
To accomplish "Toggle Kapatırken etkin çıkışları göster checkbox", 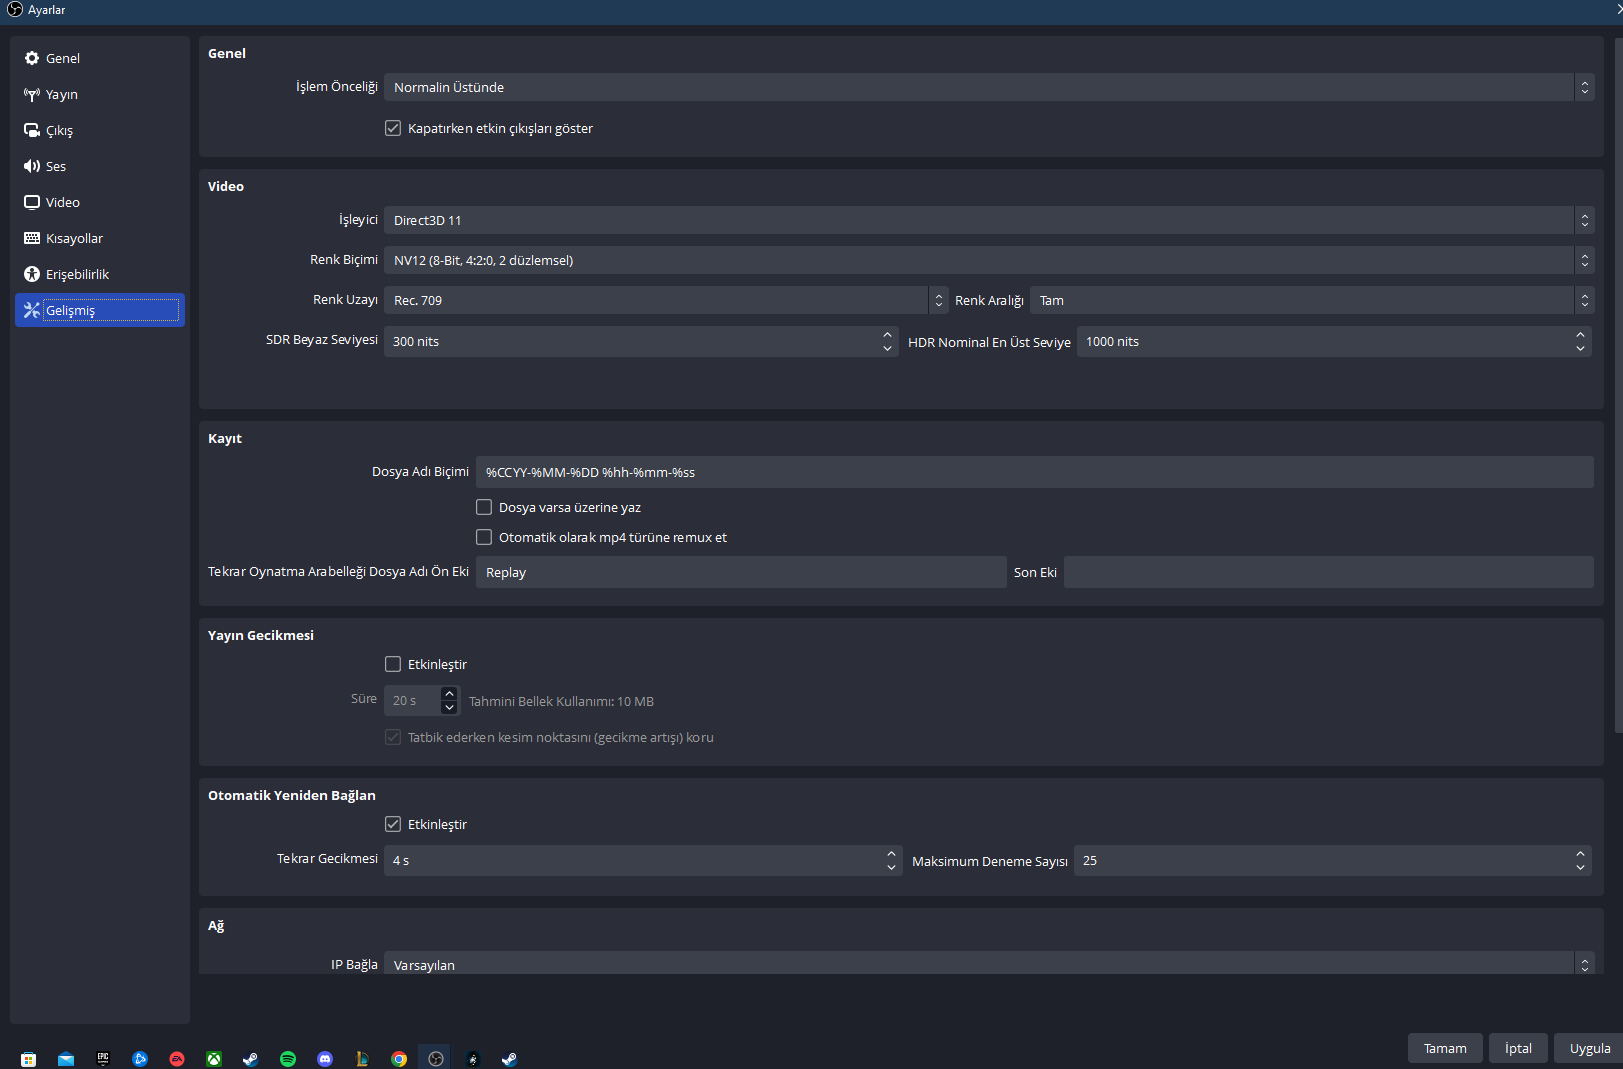I will click(393, 128).
